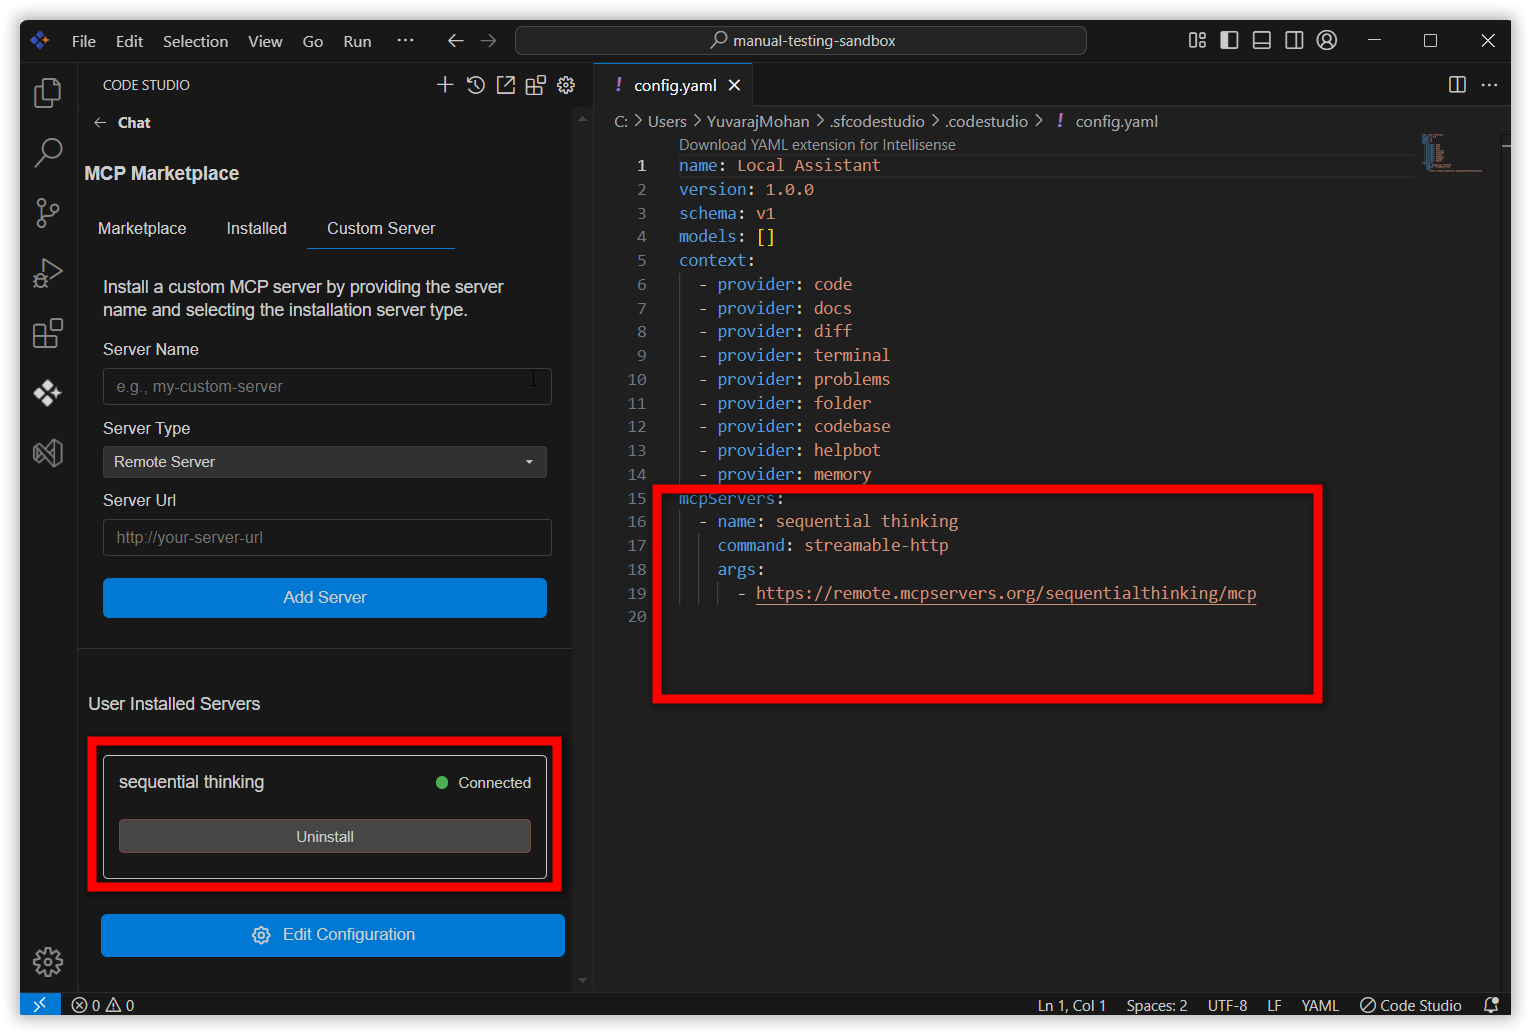Open the MCP marketplace blocks icon
The image size is (1531, 1035).
tap(536, 85)
